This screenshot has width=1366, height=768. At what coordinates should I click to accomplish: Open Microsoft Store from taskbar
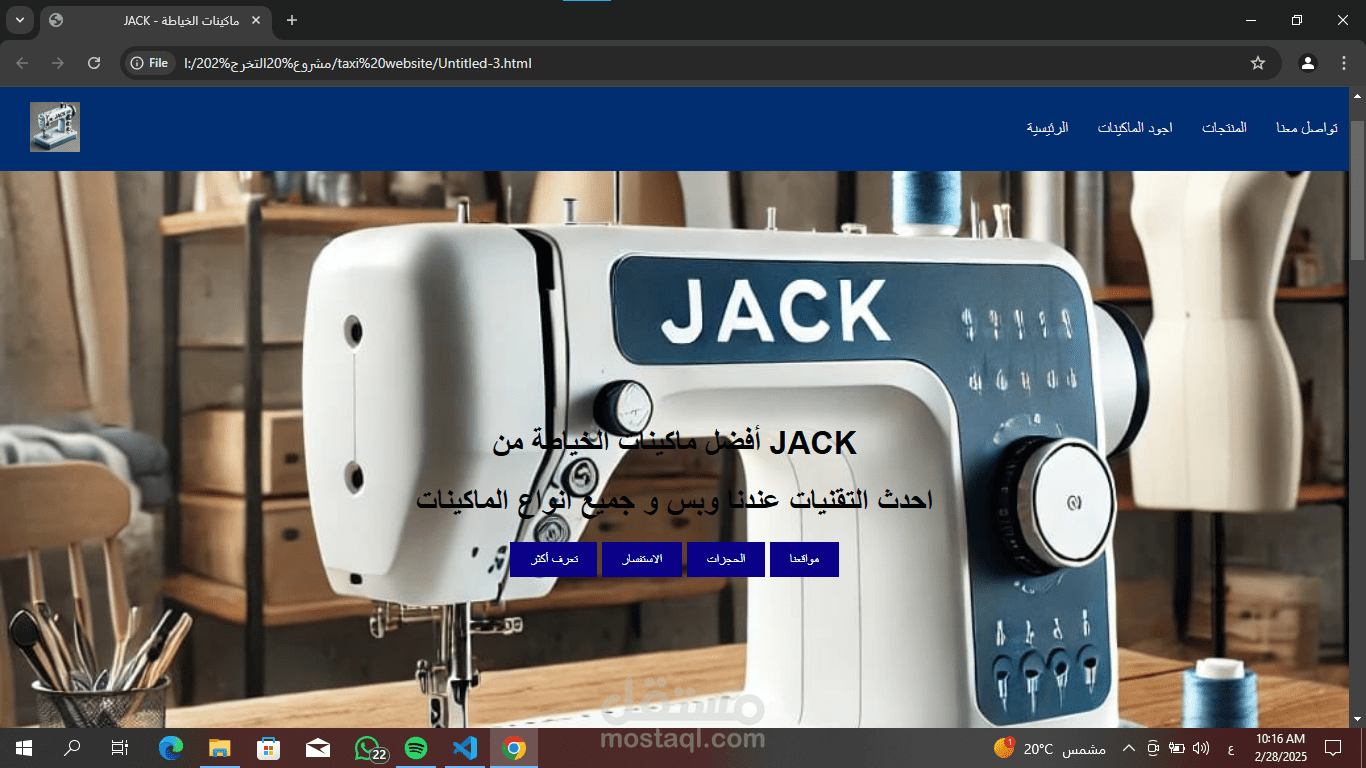(268, 748)
